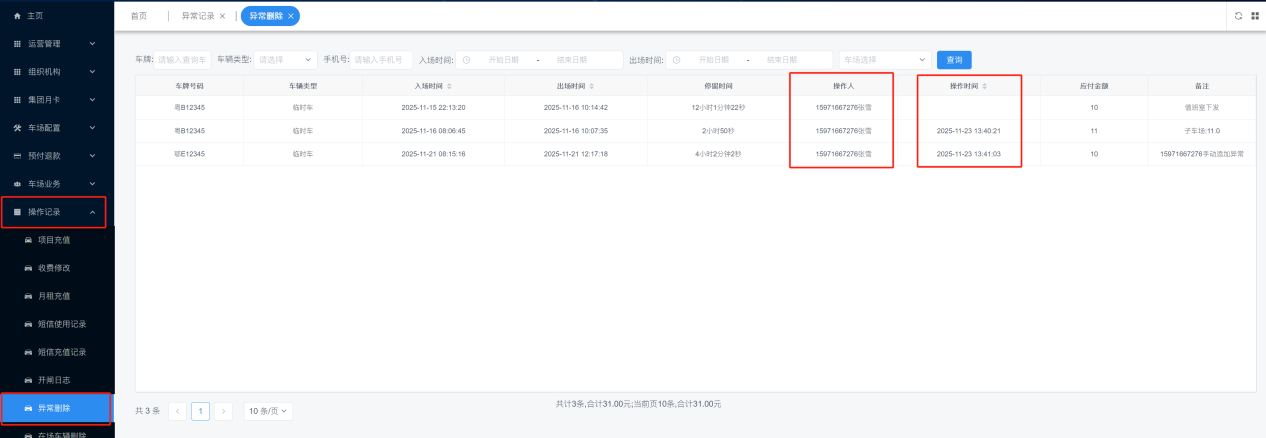The height and width of the screenshot is (438, 1266).
Task: Sort table by 出场时间 column
Action: point(592,86)
